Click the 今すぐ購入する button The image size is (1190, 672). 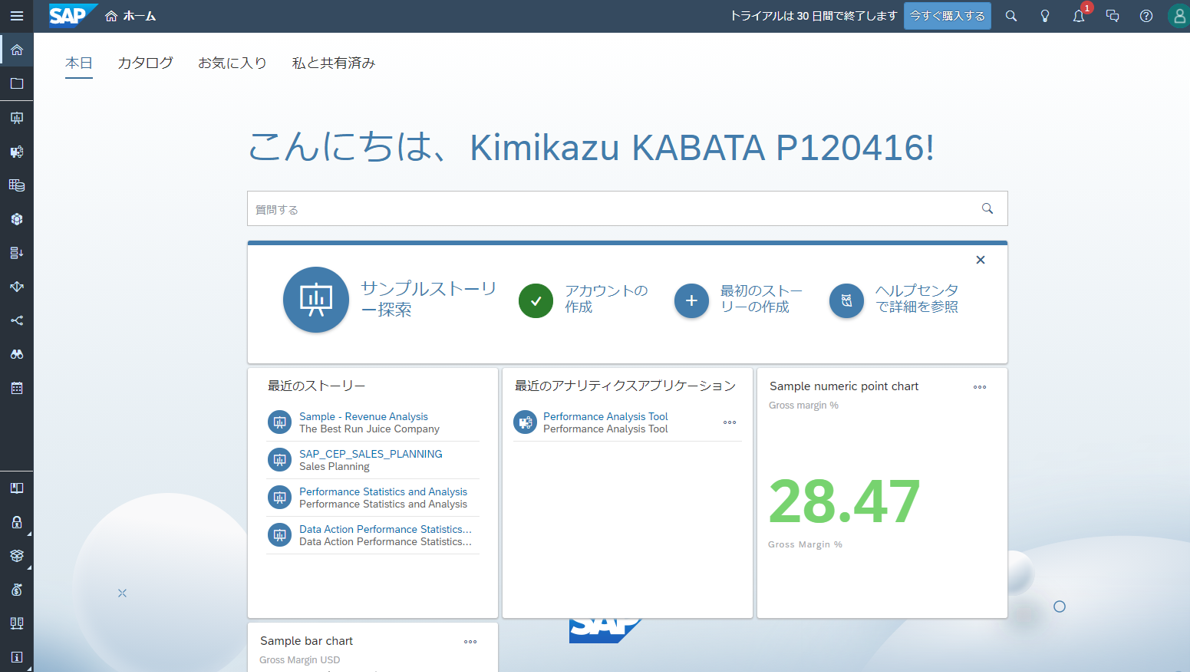[x=947, y=16]
